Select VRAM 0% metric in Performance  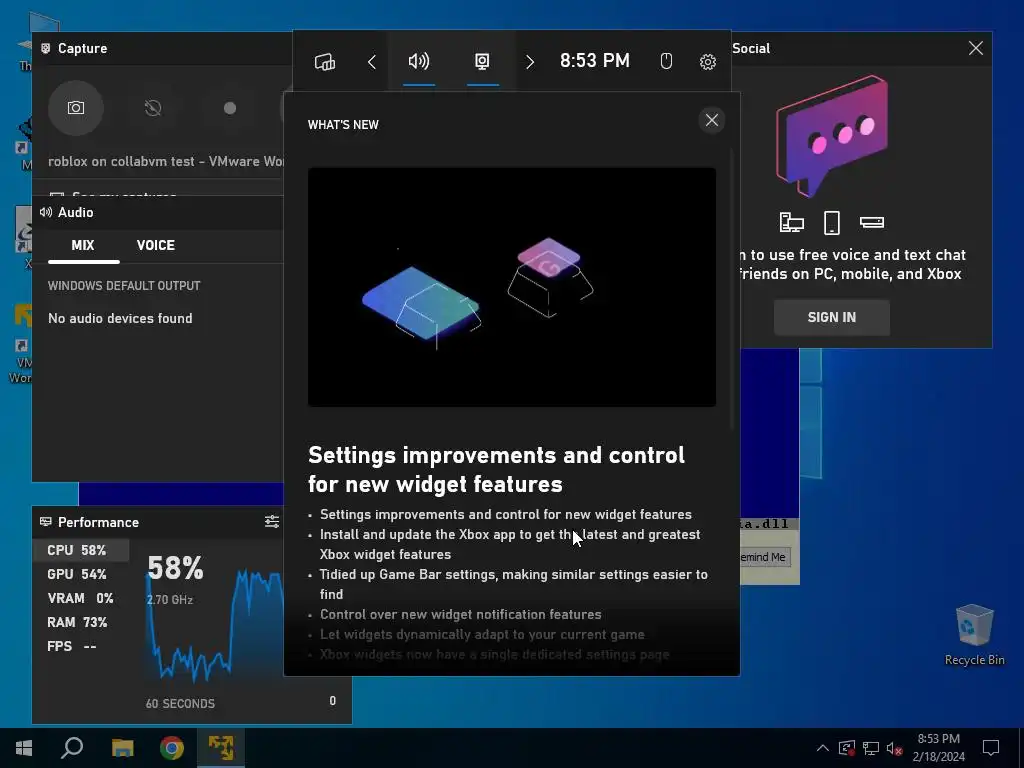tap(81, 598)
